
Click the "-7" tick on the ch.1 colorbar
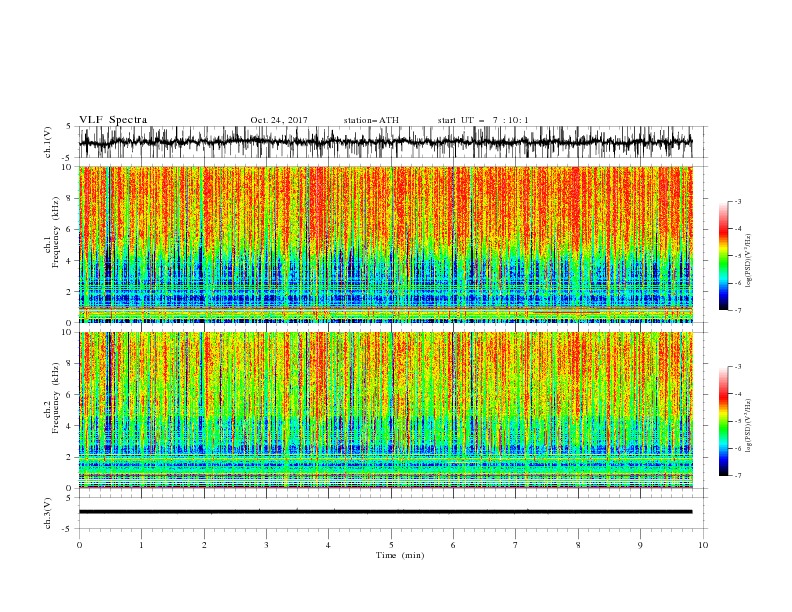pos(737,310)
